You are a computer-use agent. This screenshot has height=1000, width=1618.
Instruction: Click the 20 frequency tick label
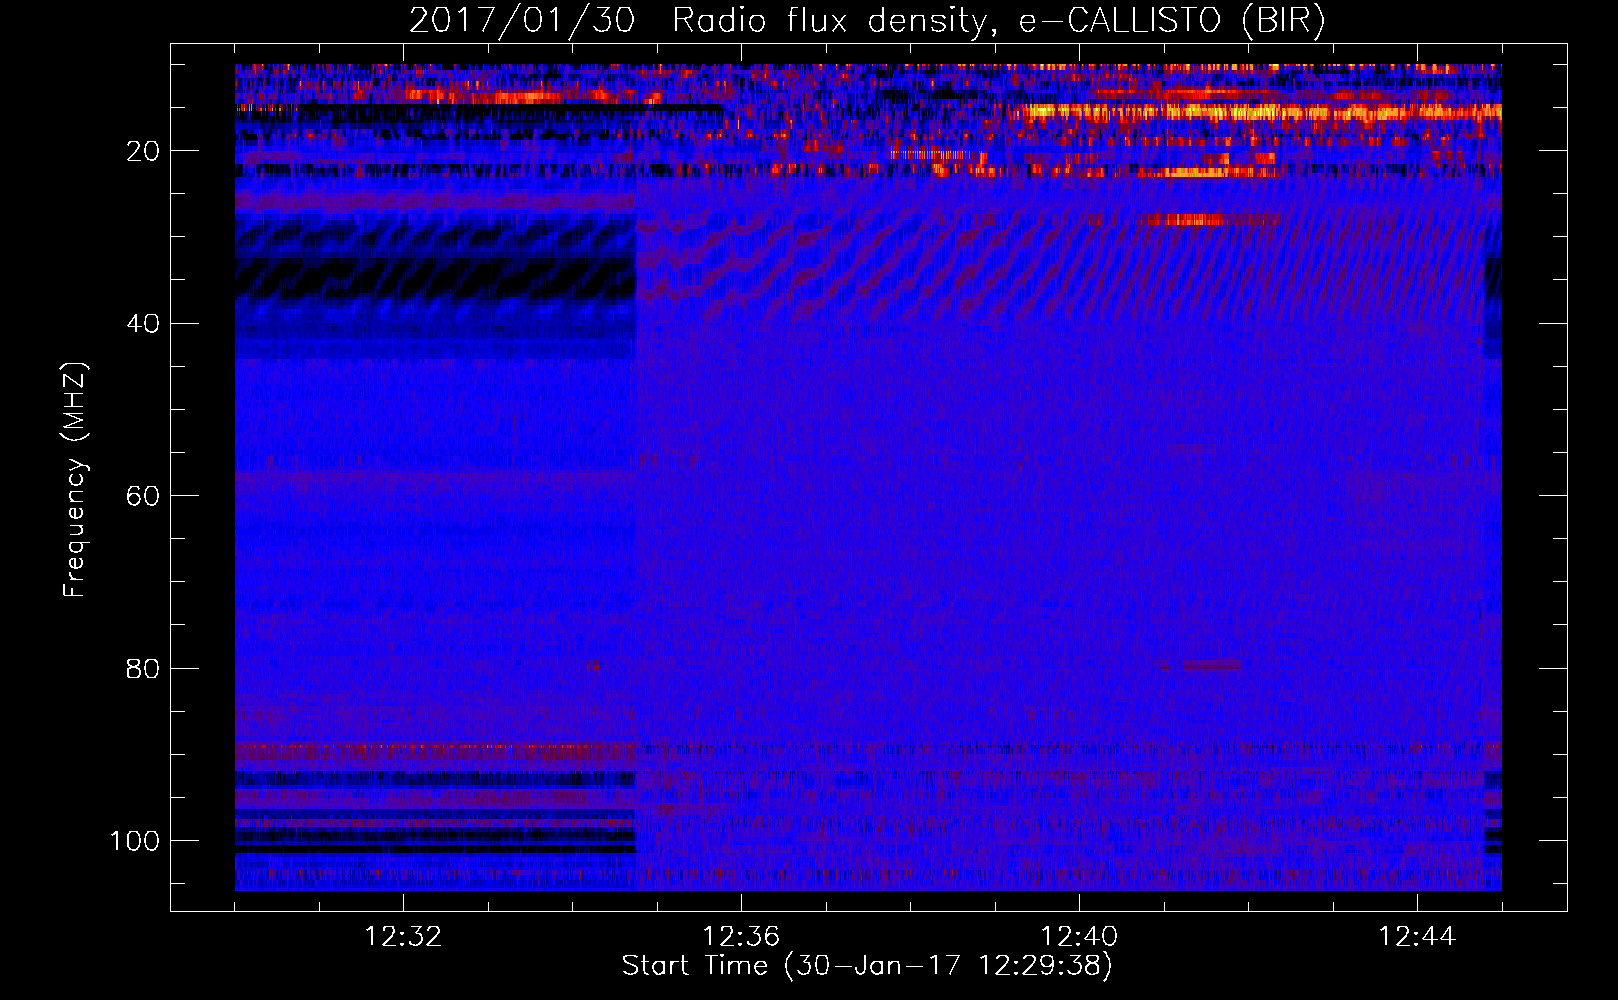tap(144, 151)
